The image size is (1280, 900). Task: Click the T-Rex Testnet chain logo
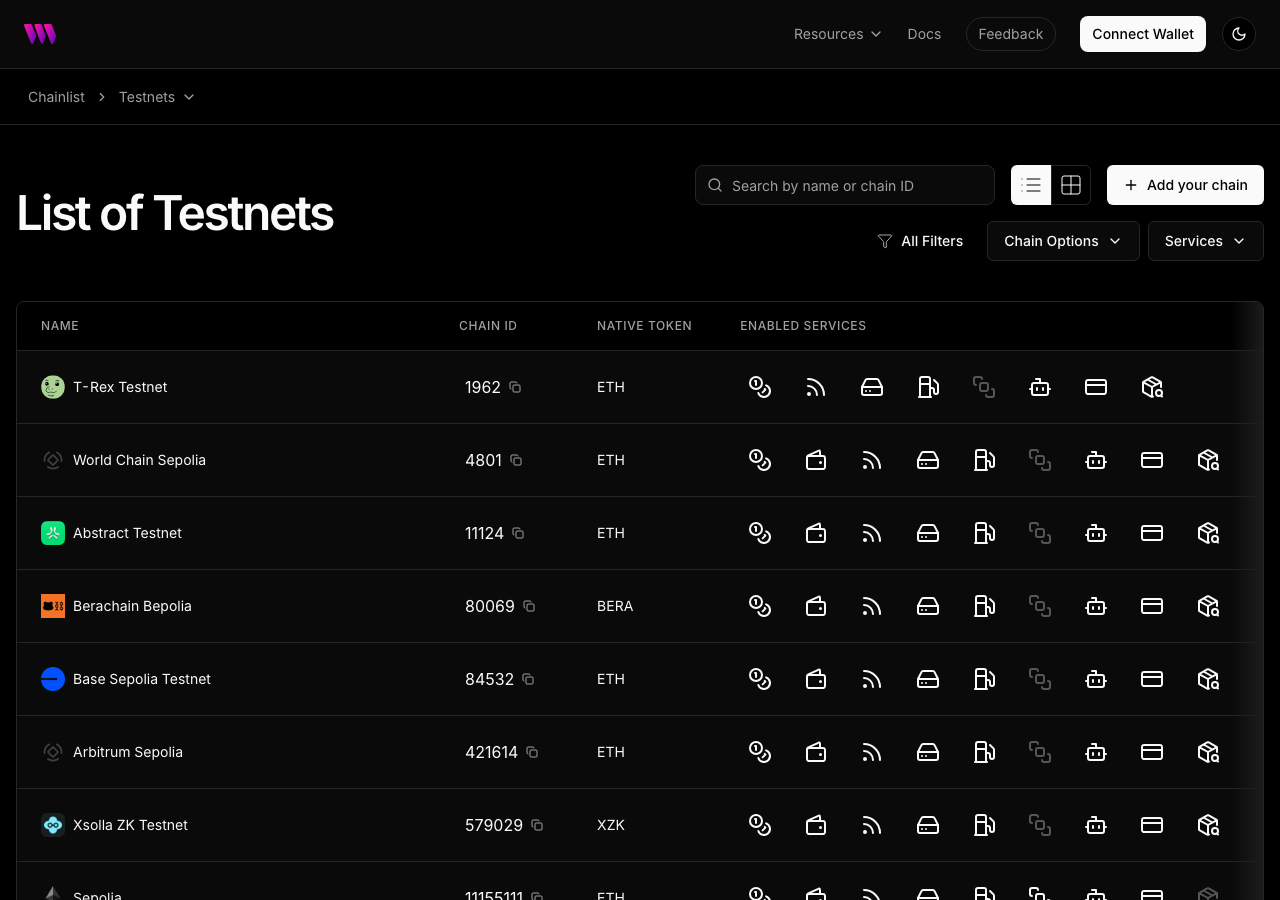click(x=53, y=387)
